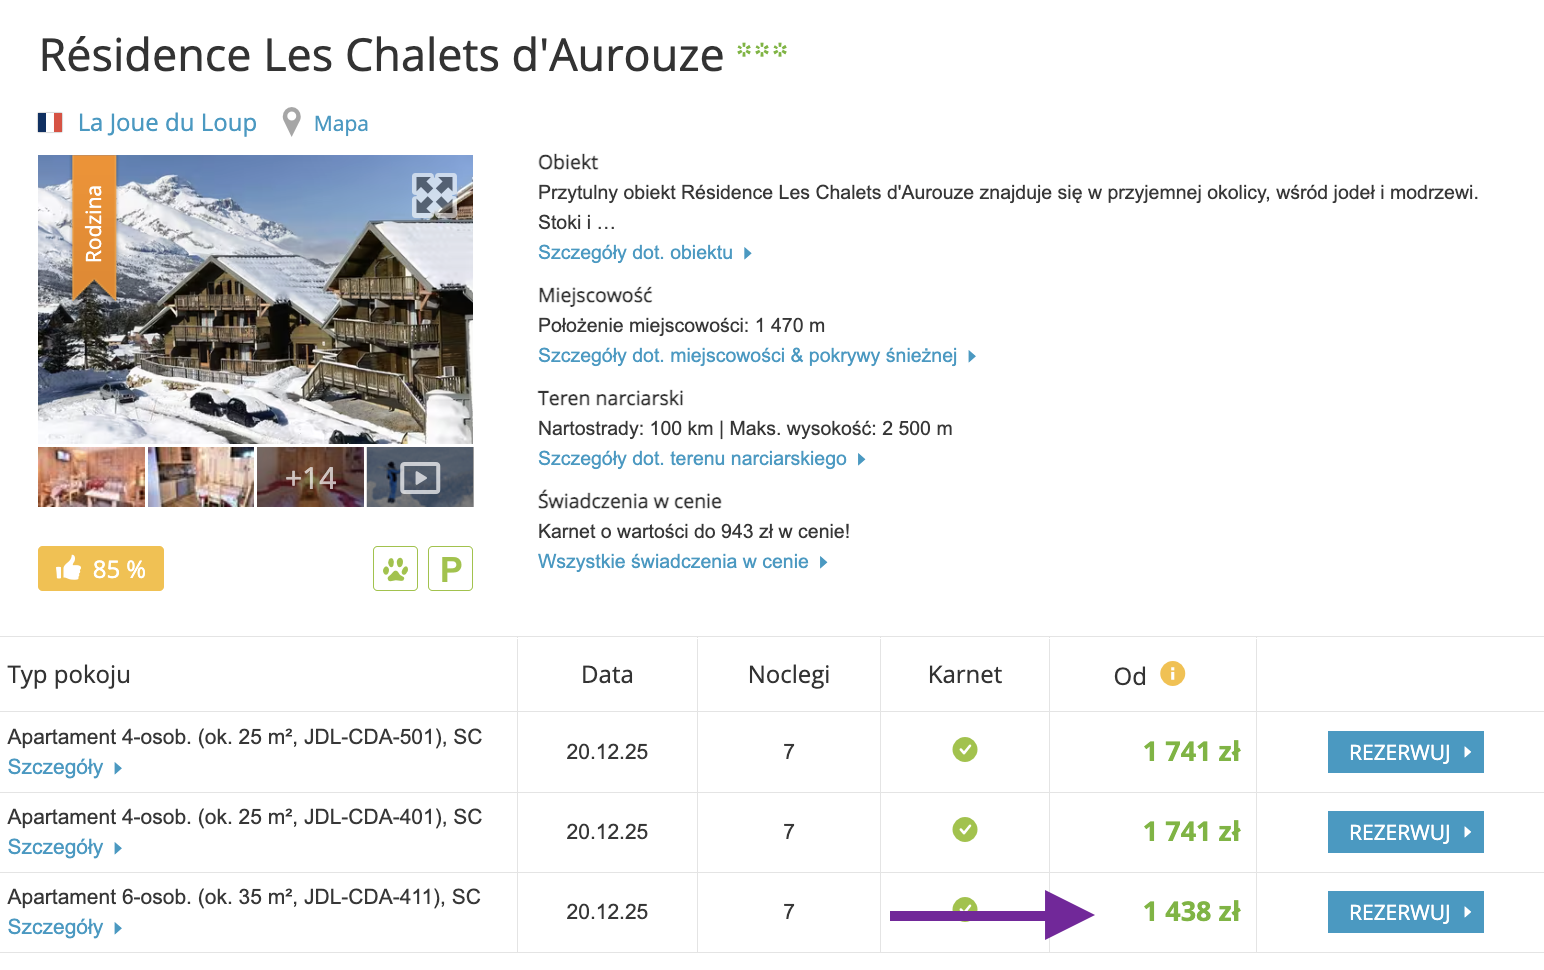Click the French flag icon
The height and width of the screenshot is (970, 1544).
50,123
